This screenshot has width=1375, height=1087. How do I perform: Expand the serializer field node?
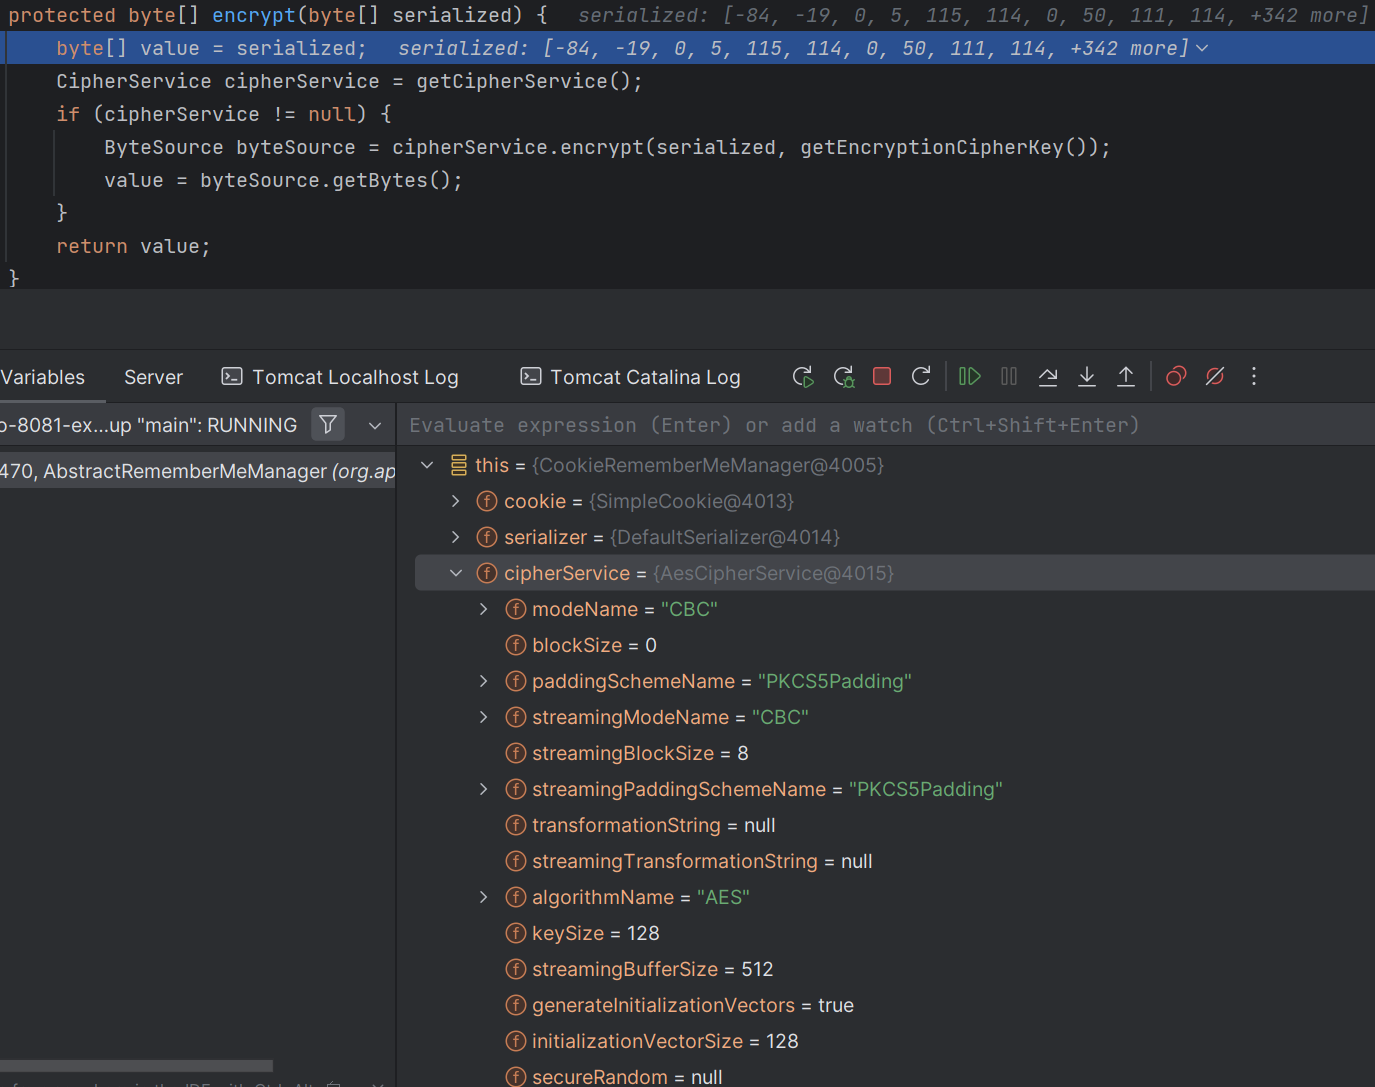pyautogui.click(x=456, y=537)
